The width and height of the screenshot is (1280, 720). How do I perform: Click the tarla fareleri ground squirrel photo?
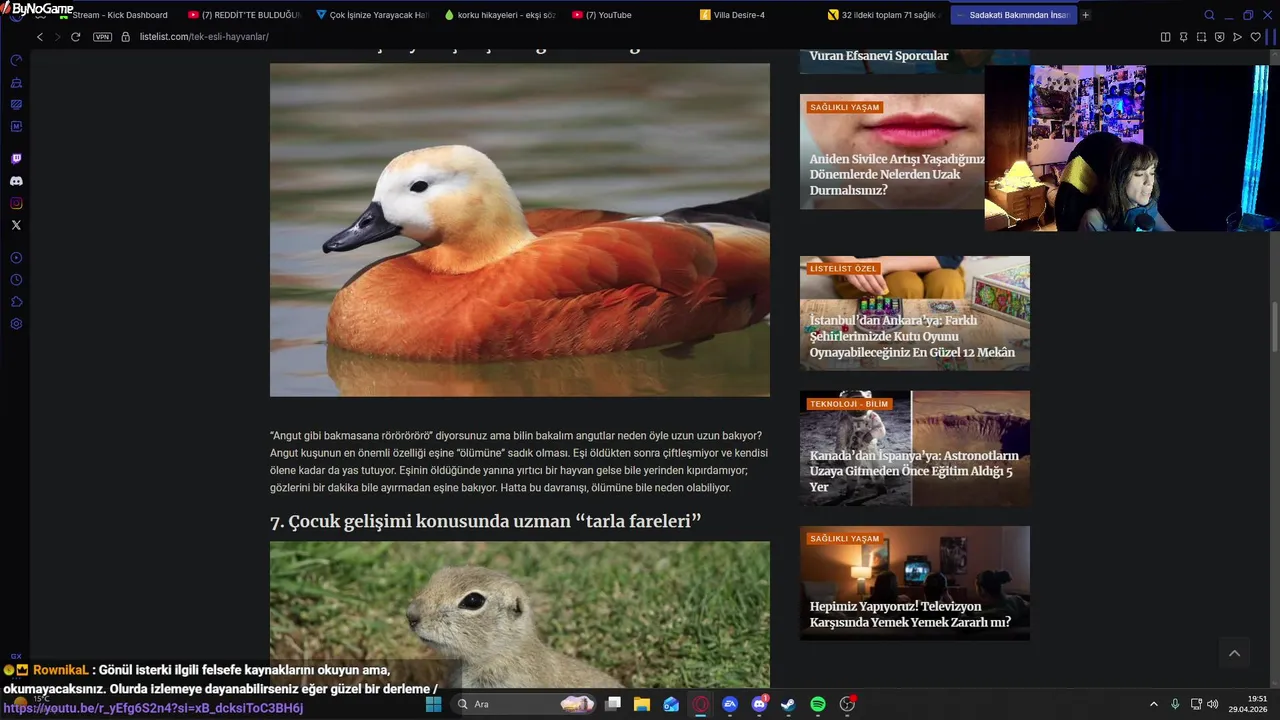[x=520, y=615]
